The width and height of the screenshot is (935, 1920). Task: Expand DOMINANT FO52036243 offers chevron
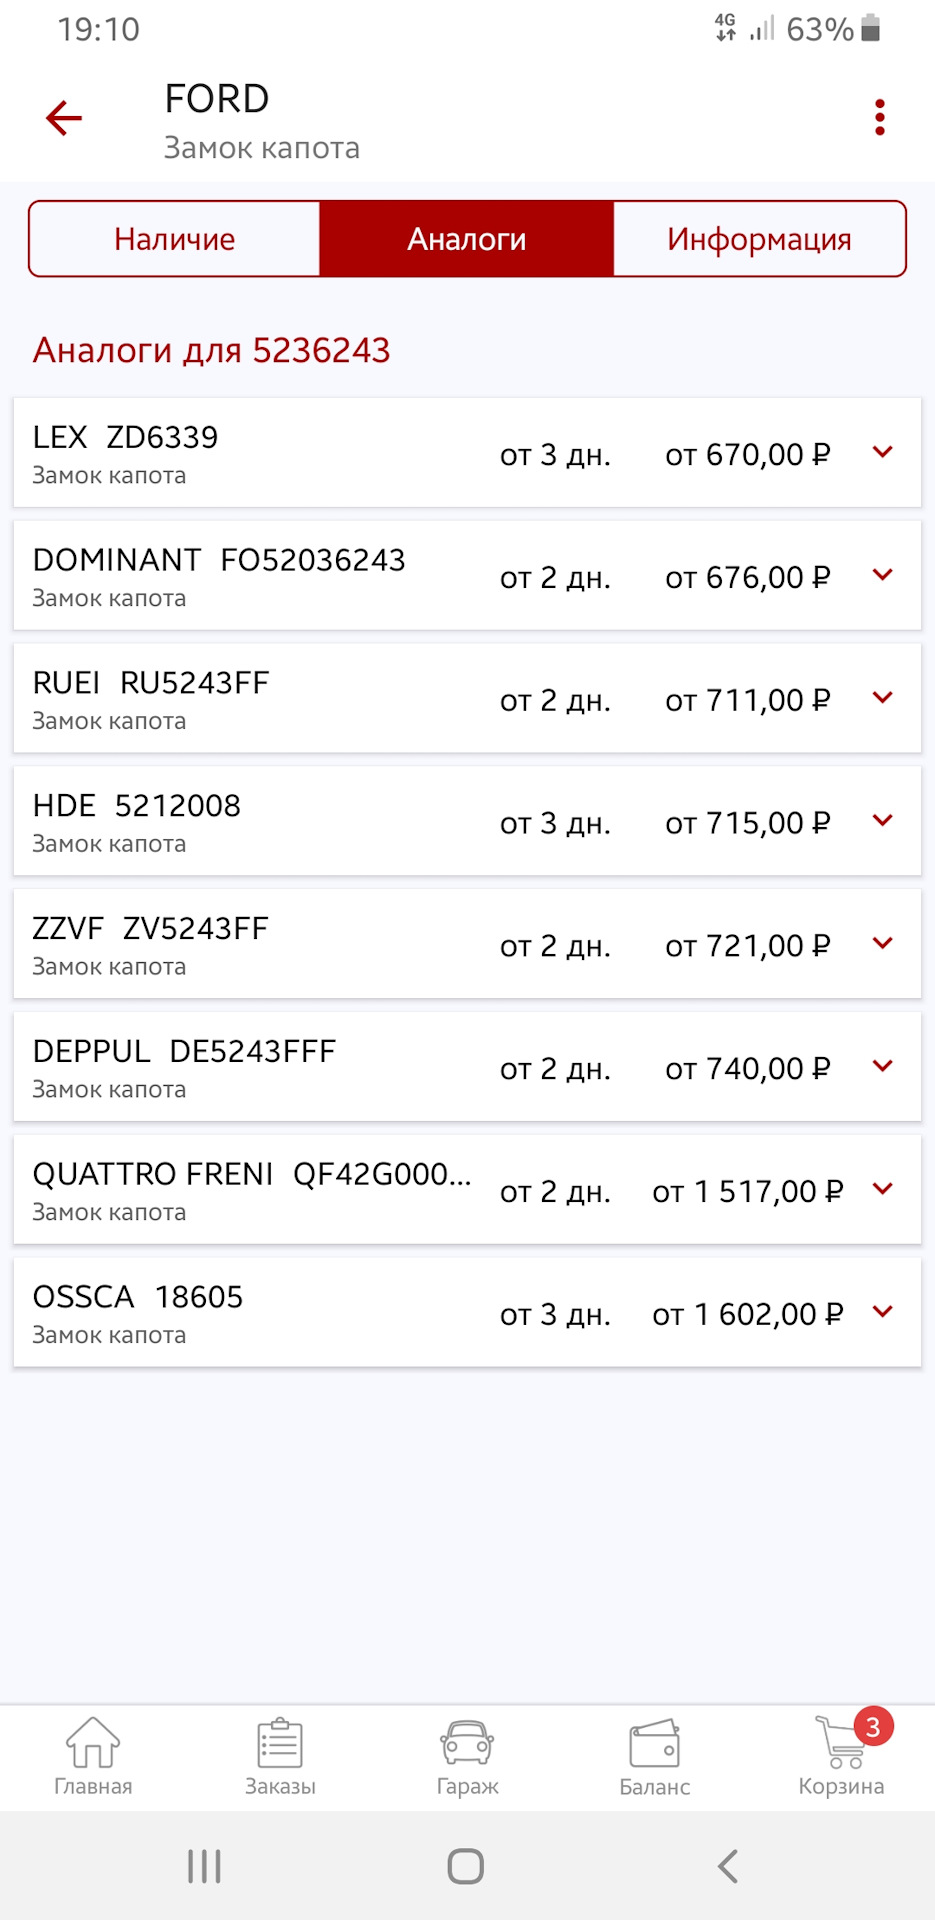(x=882, y=575)
